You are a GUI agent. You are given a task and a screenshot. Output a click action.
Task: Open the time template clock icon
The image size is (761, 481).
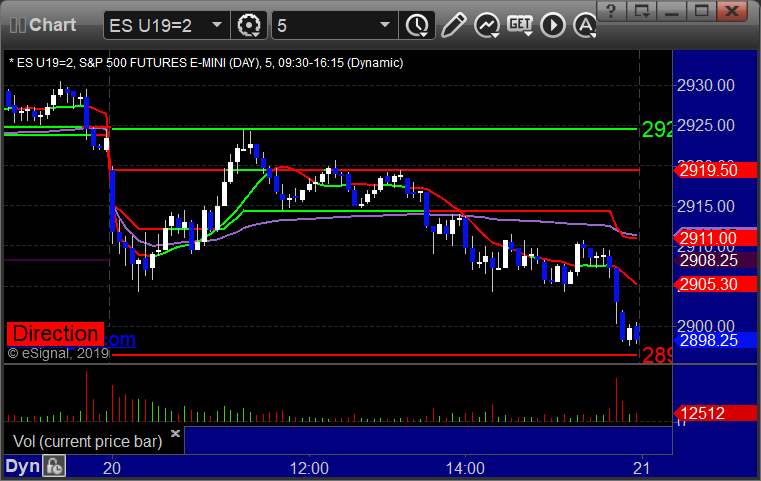click(417, 25)
